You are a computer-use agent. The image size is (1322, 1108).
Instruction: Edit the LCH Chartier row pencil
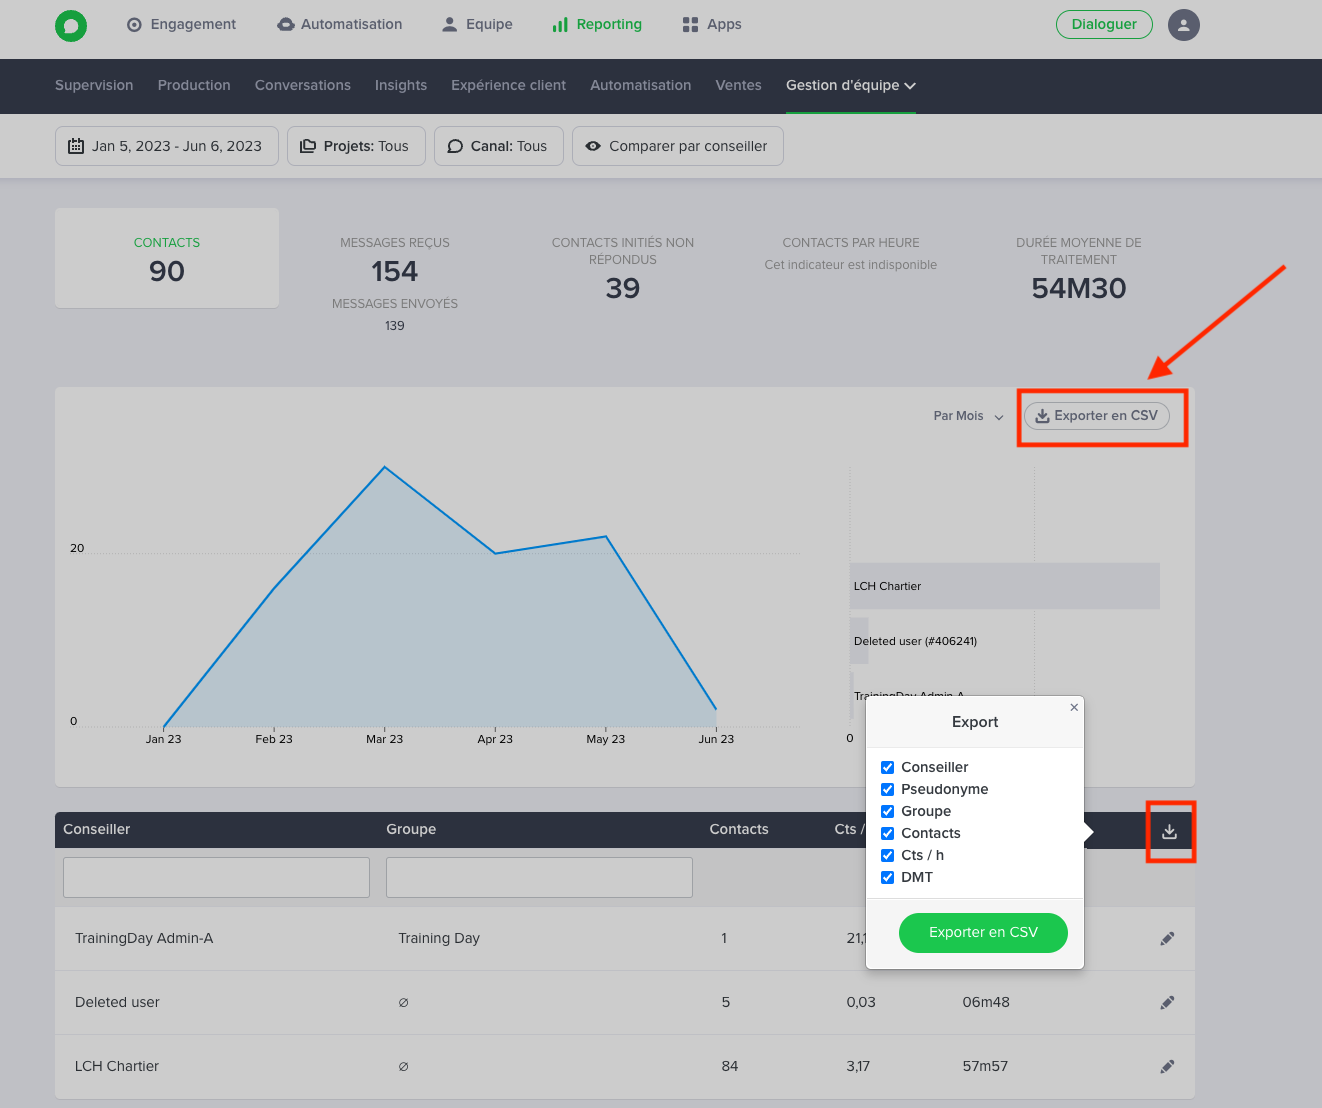1167,1066
